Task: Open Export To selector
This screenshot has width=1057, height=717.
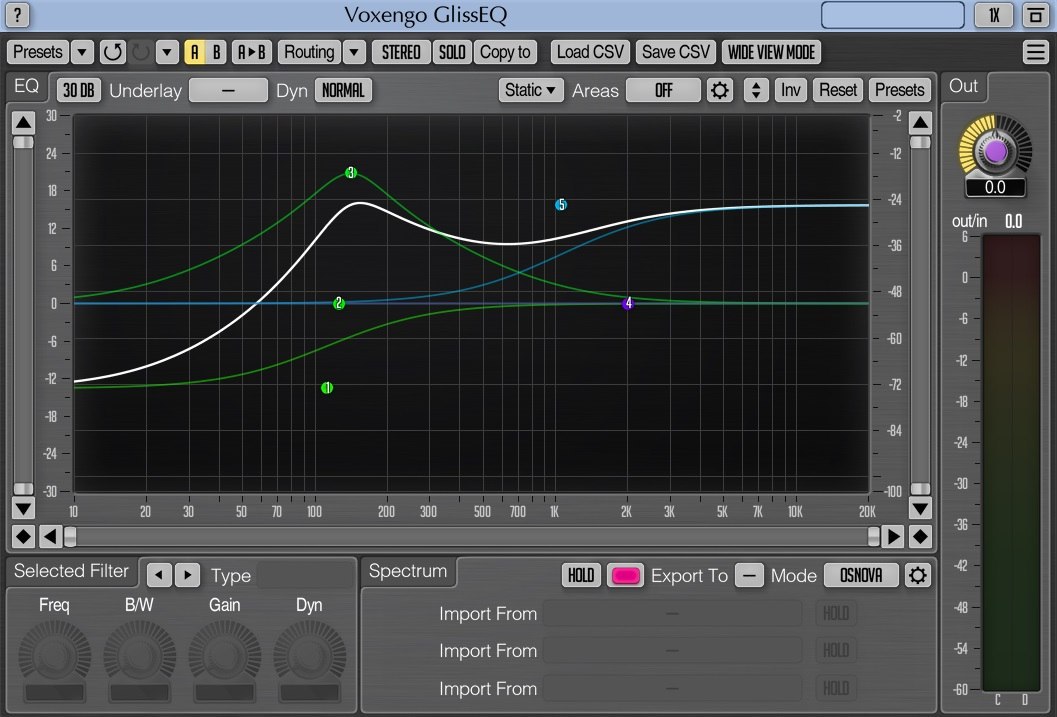Action: 749,575
